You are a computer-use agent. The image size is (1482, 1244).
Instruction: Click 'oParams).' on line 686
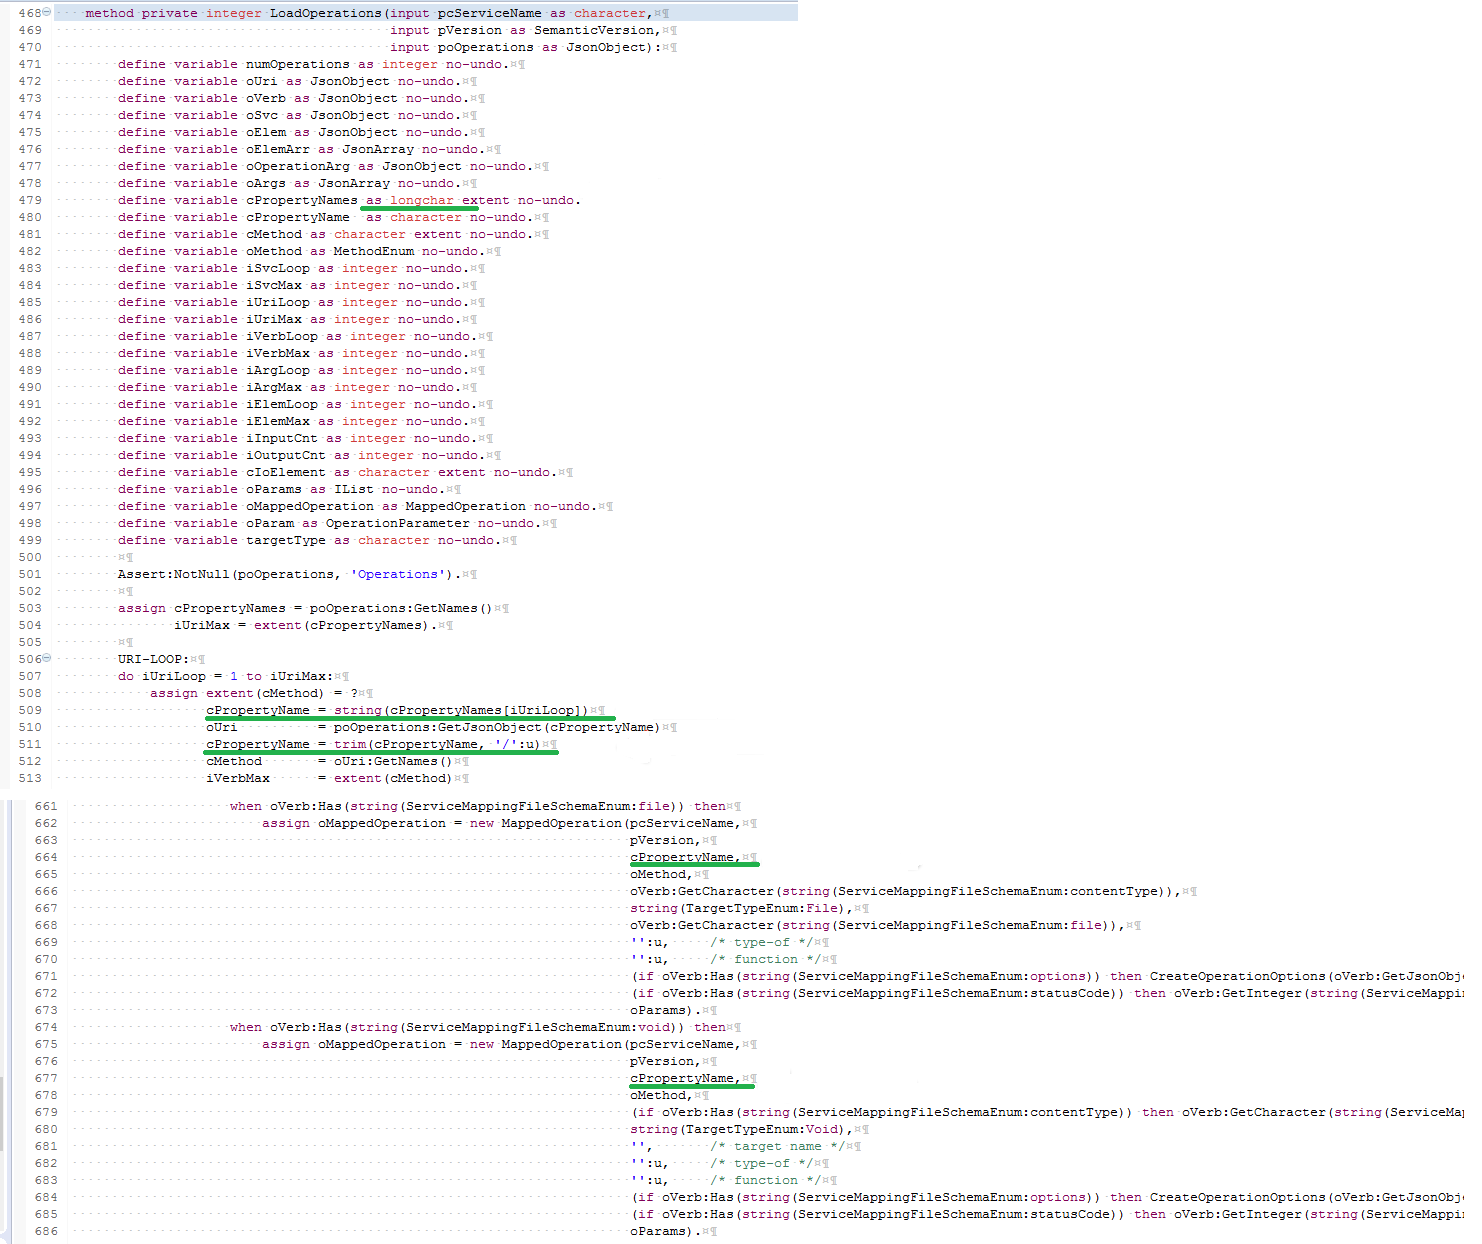[x=666, y=1231]
